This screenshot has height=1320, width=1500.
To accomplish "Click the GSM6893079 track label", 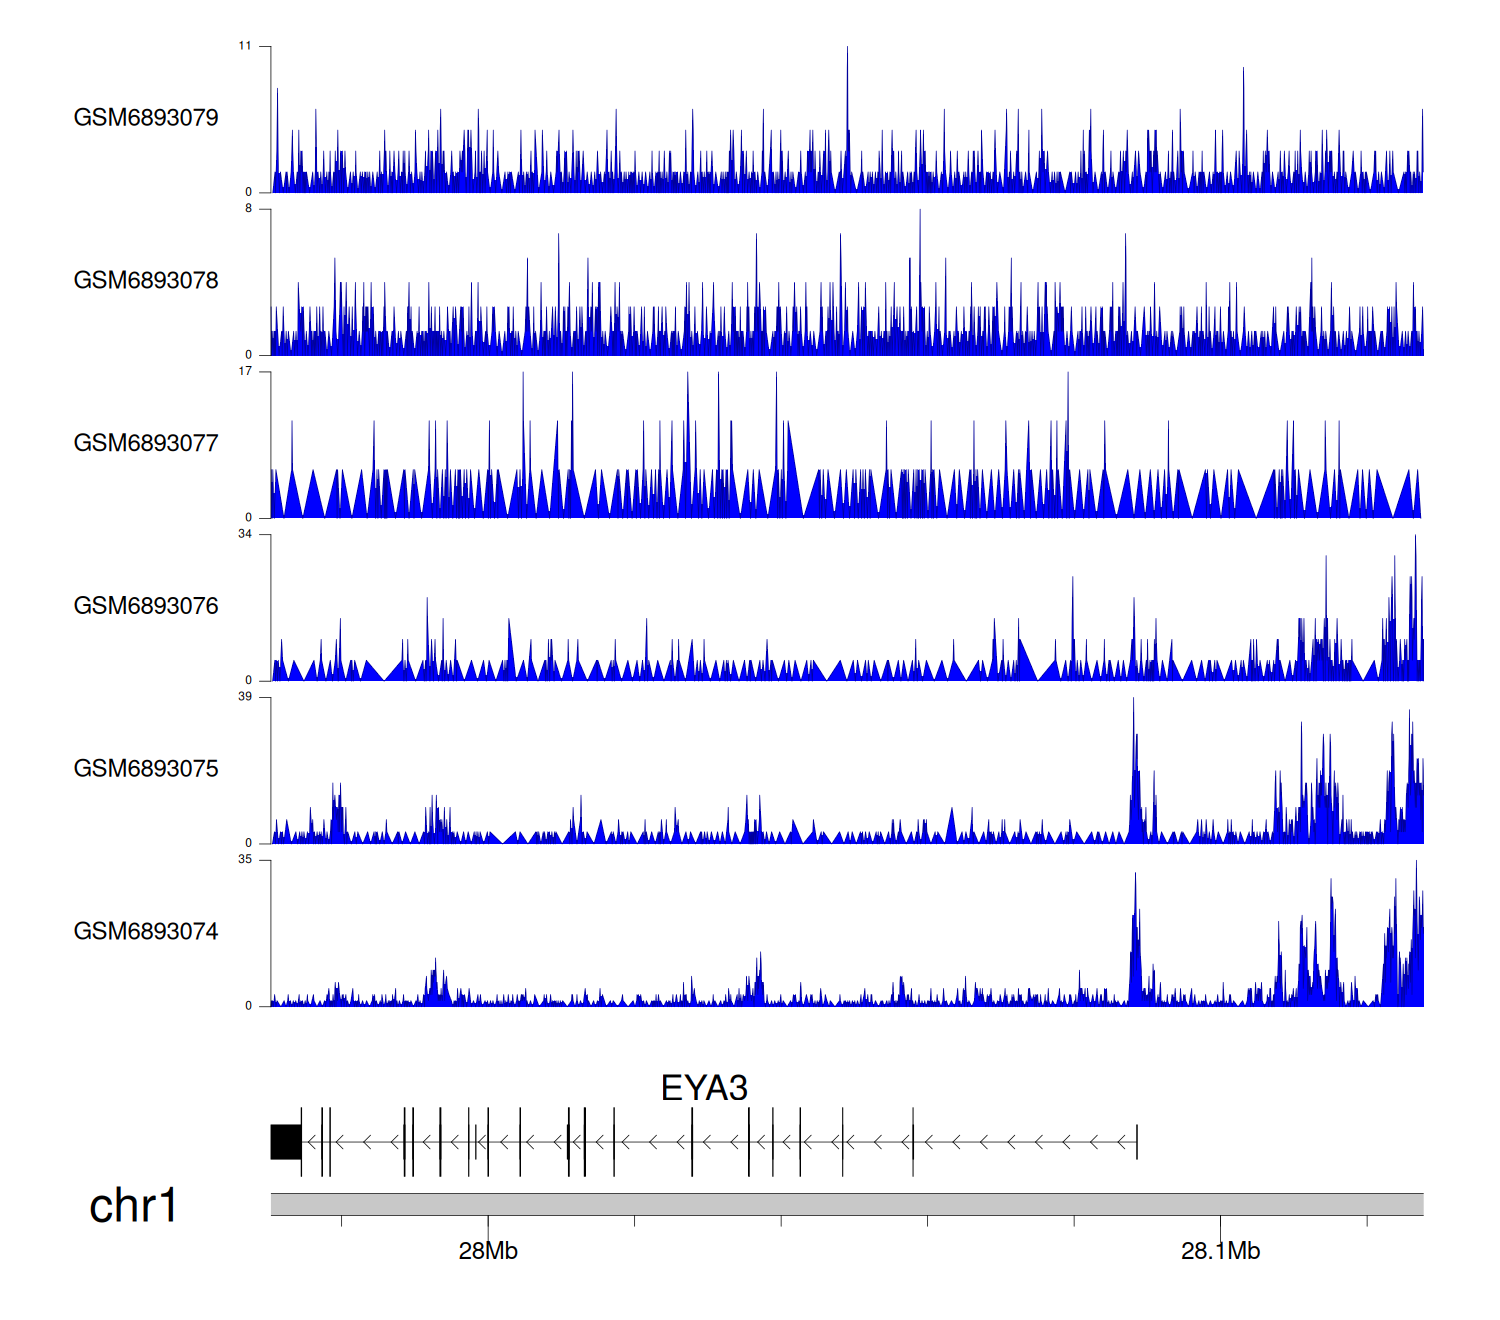I will pyautogui.click(x=146, y=118).
